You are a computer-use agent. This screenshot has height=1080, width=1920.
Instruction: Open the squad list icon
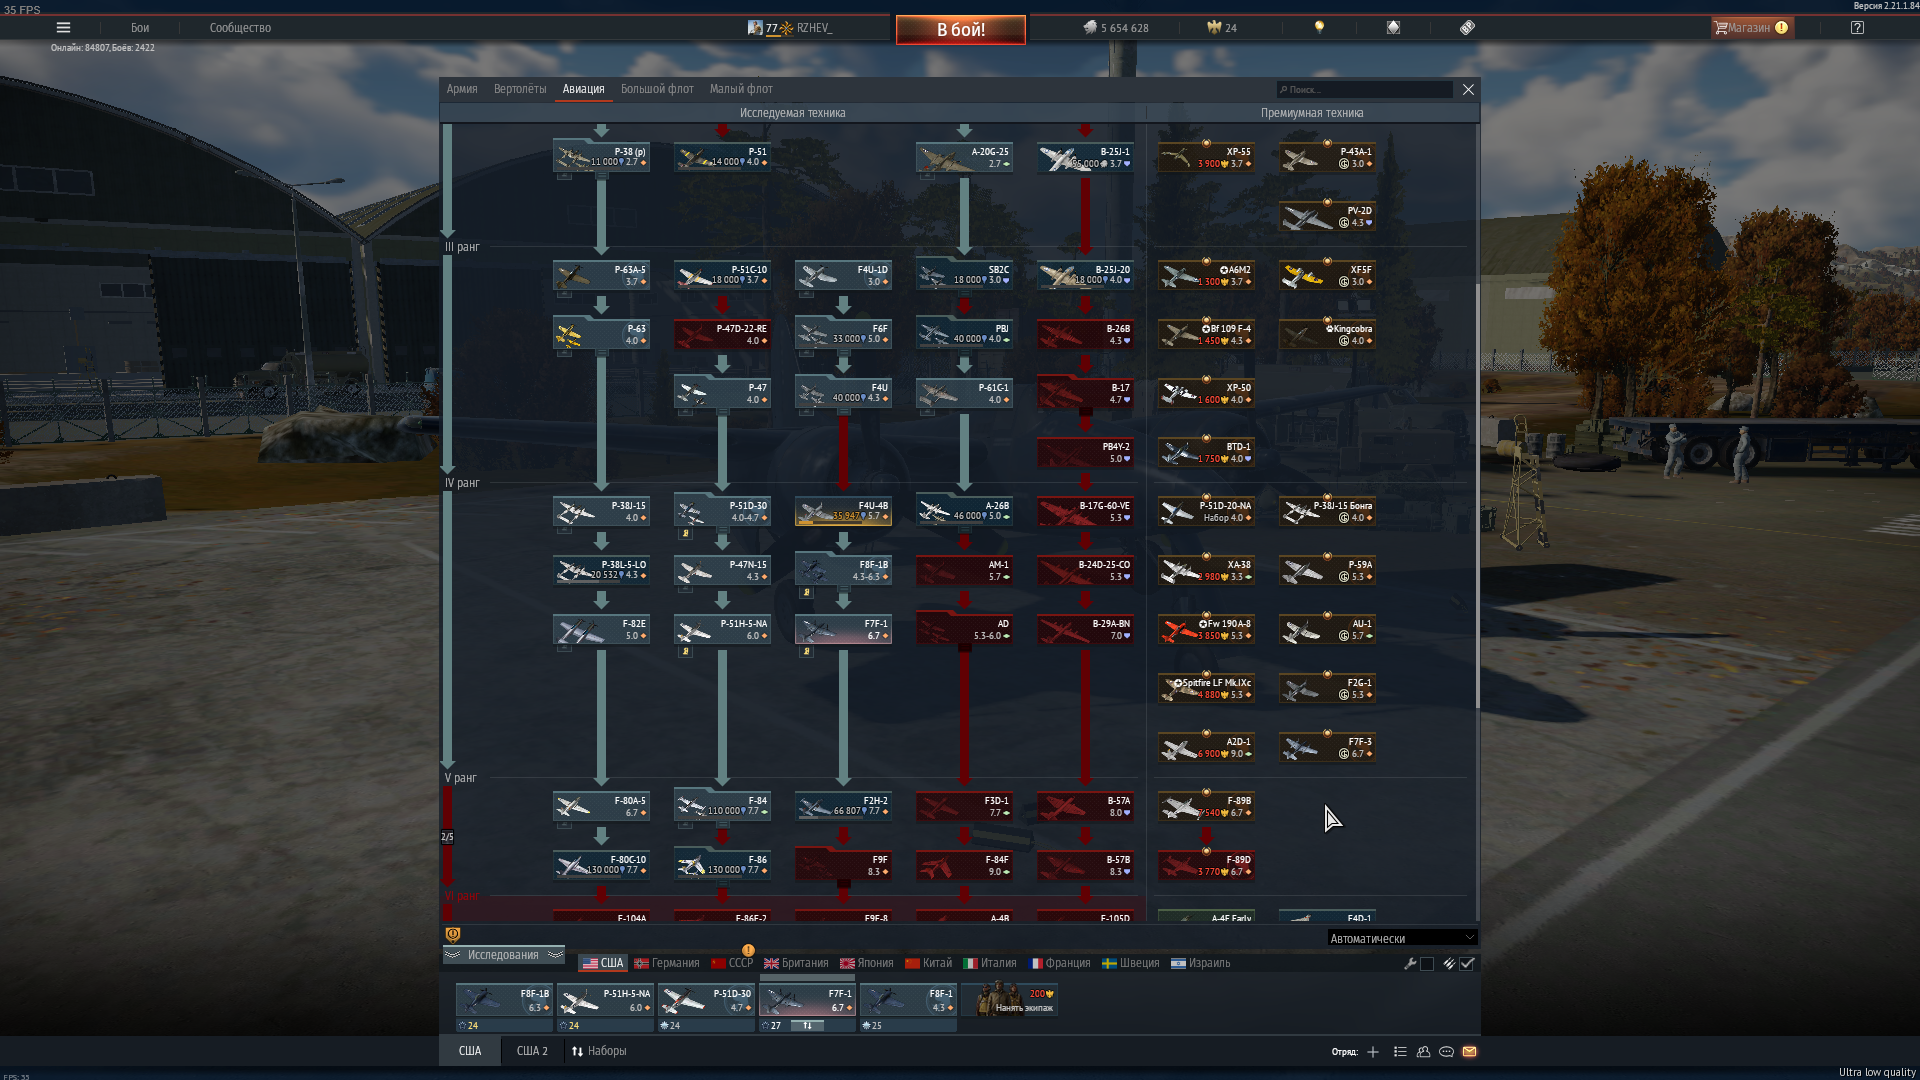[x=1400, y=1052]
